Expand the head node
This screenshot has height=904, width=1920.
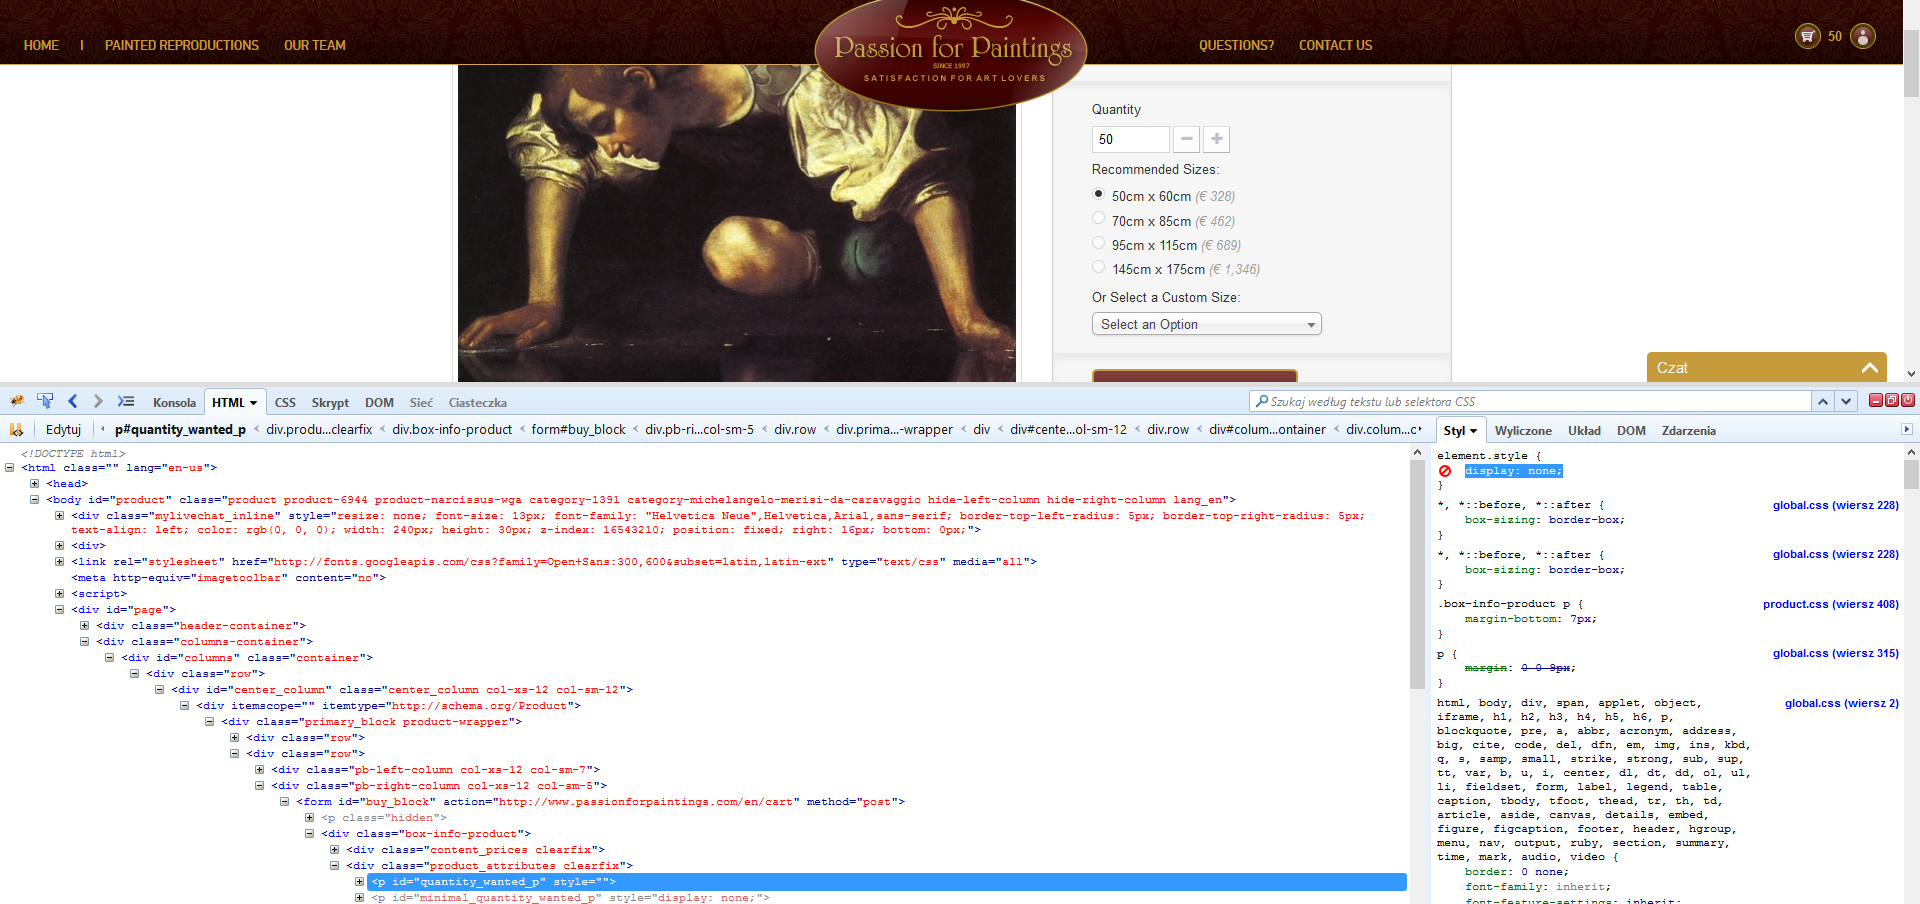[34, 483]
